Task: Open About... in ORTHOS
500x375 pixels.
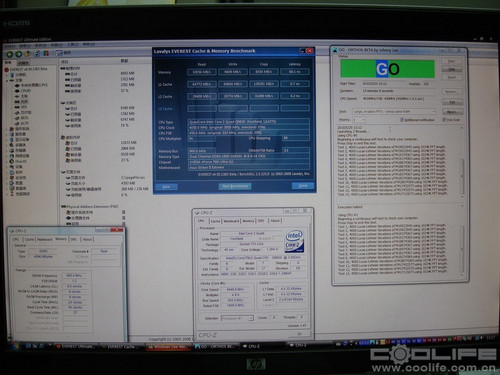Action: click(452, 112)
